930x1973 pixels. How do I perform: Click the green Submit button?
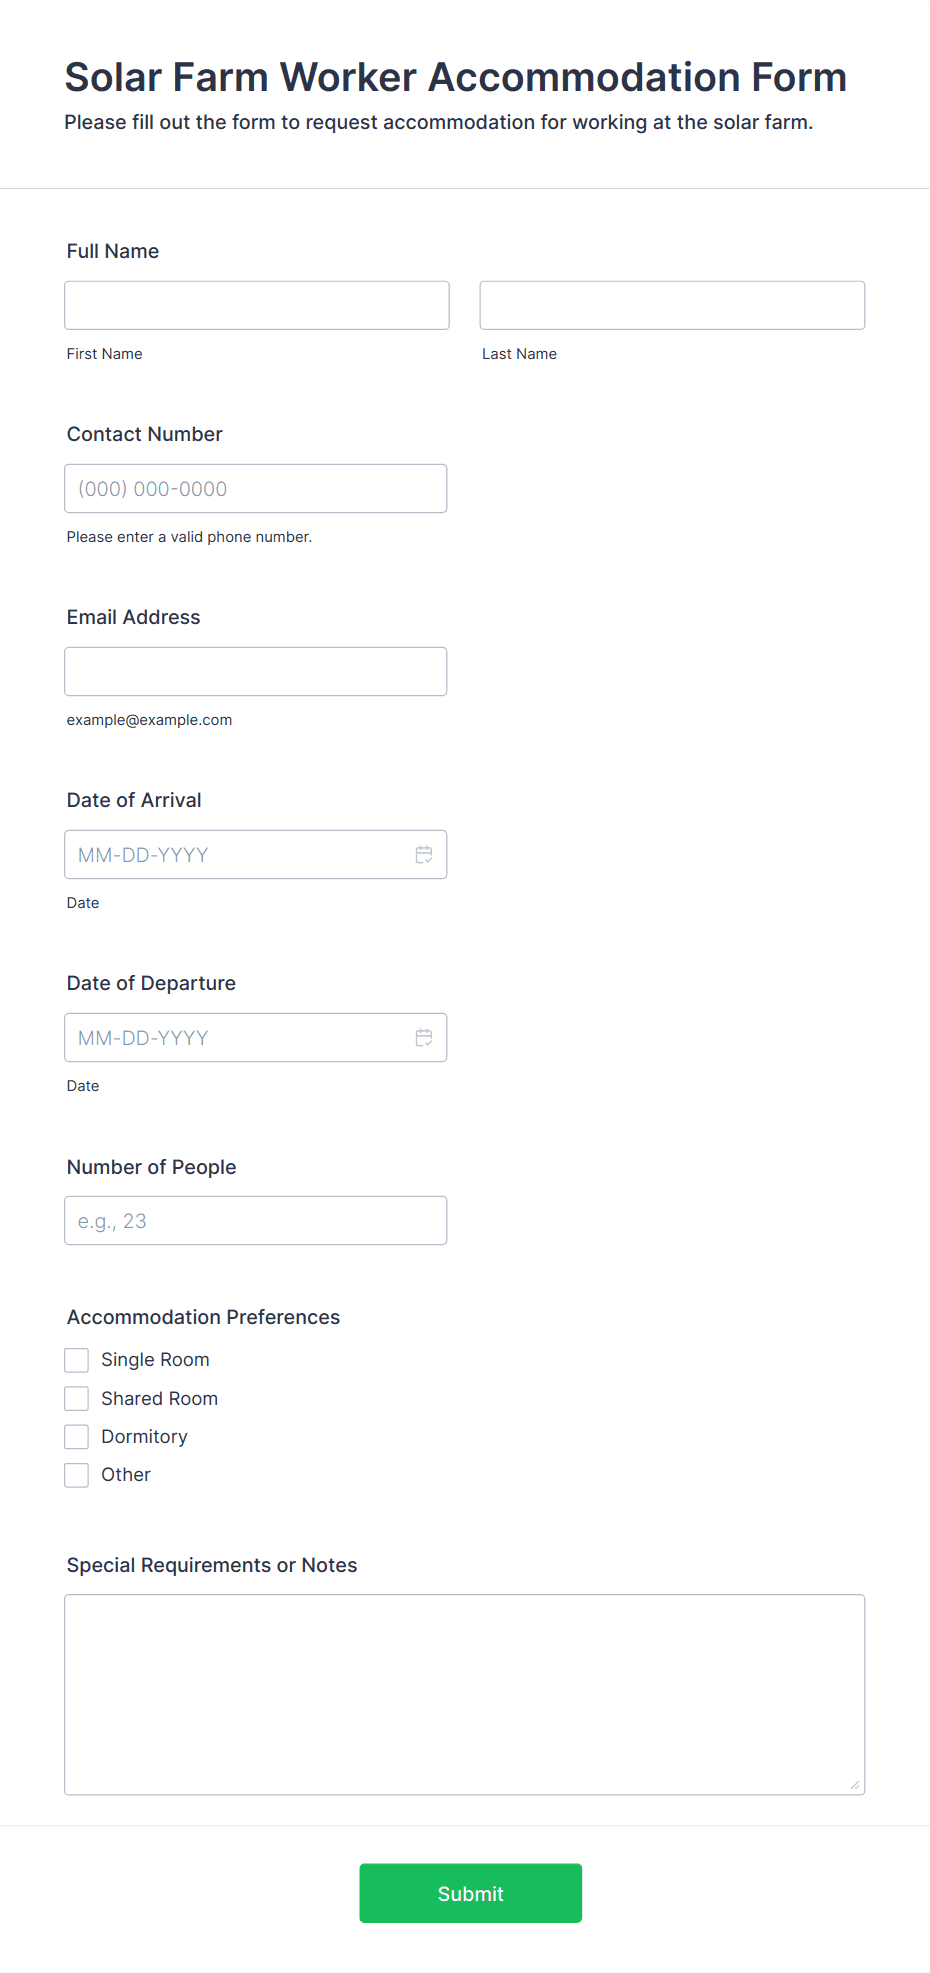tap(471, 1893)
